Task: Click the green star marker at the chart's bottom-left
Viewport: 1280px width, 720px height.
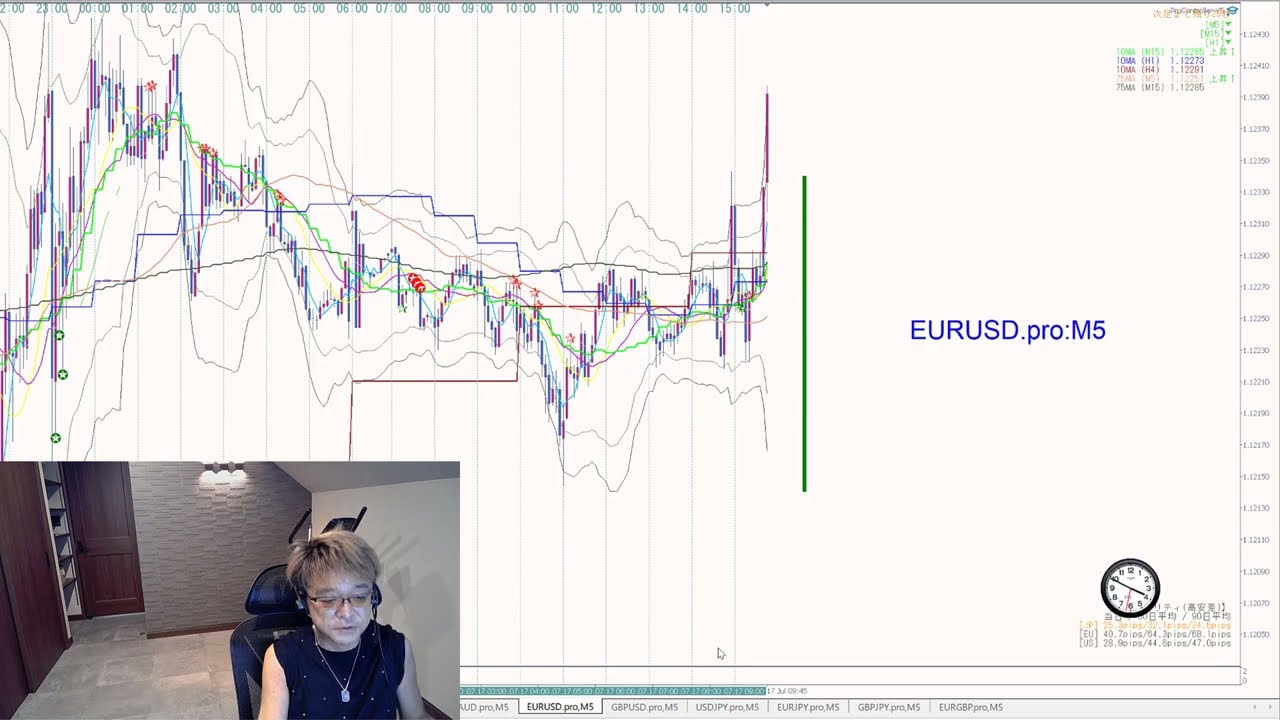Action: pyautogui.click(x=56, y=438)
